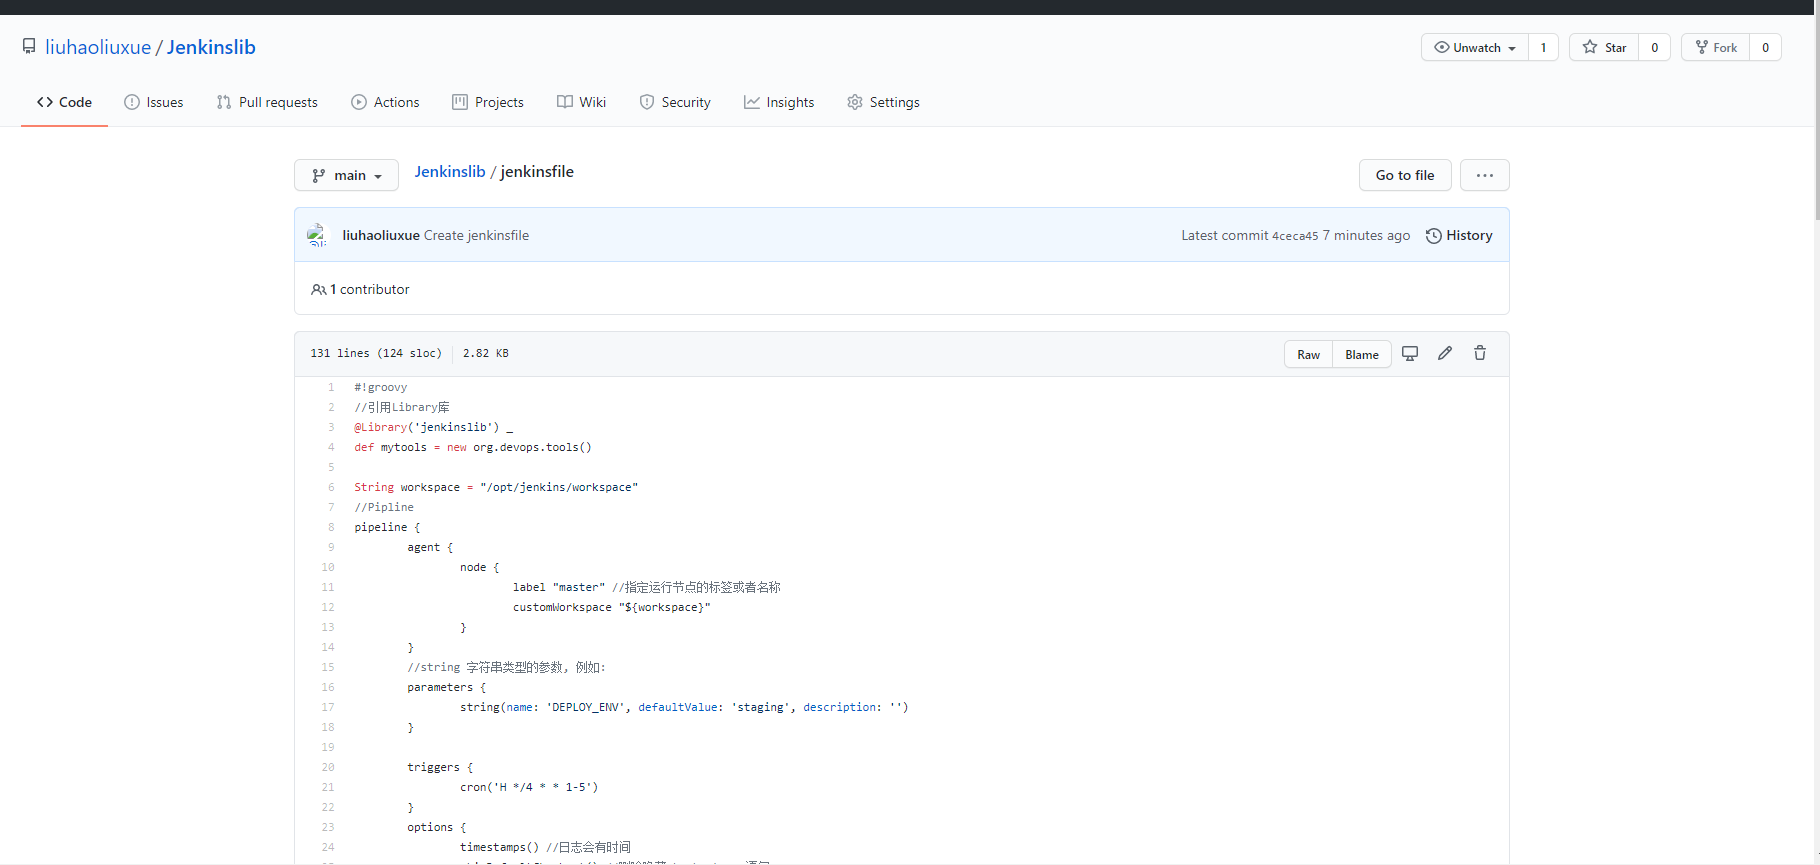Open the Blame view

tap(1362, 354)
